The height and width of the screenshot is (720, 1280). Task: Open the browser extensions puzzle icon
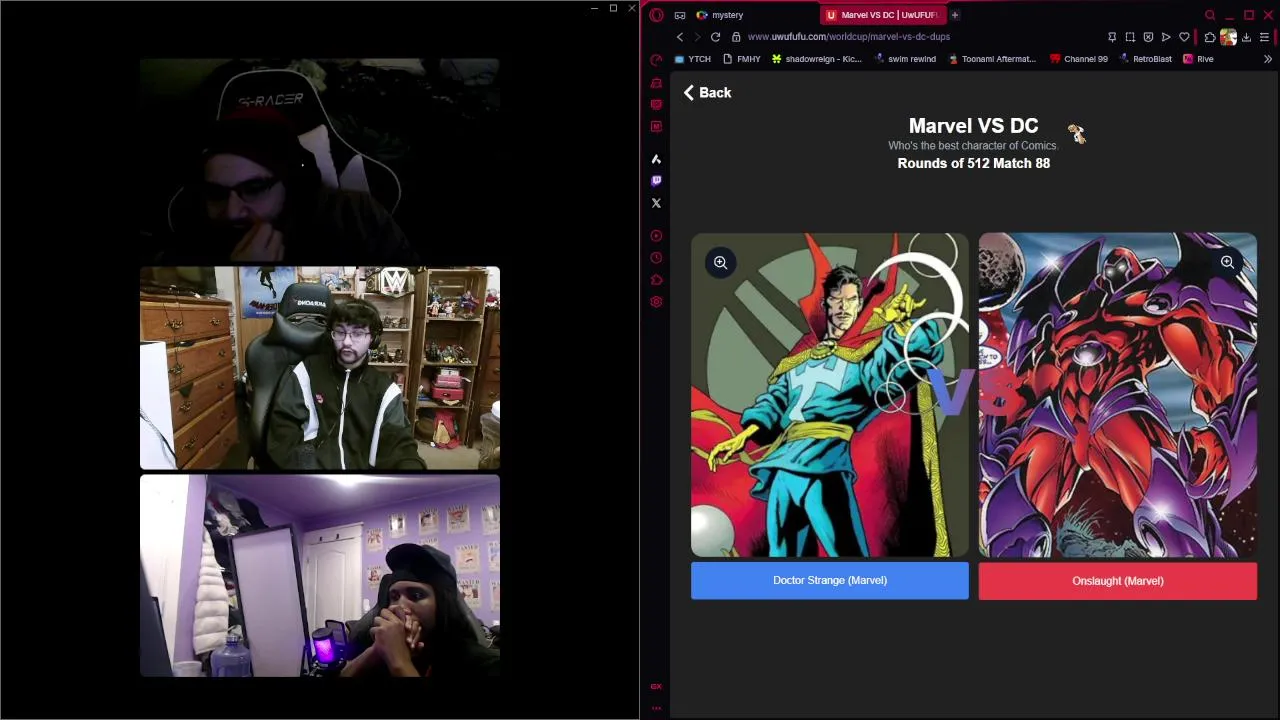(x=1210, y=37)
